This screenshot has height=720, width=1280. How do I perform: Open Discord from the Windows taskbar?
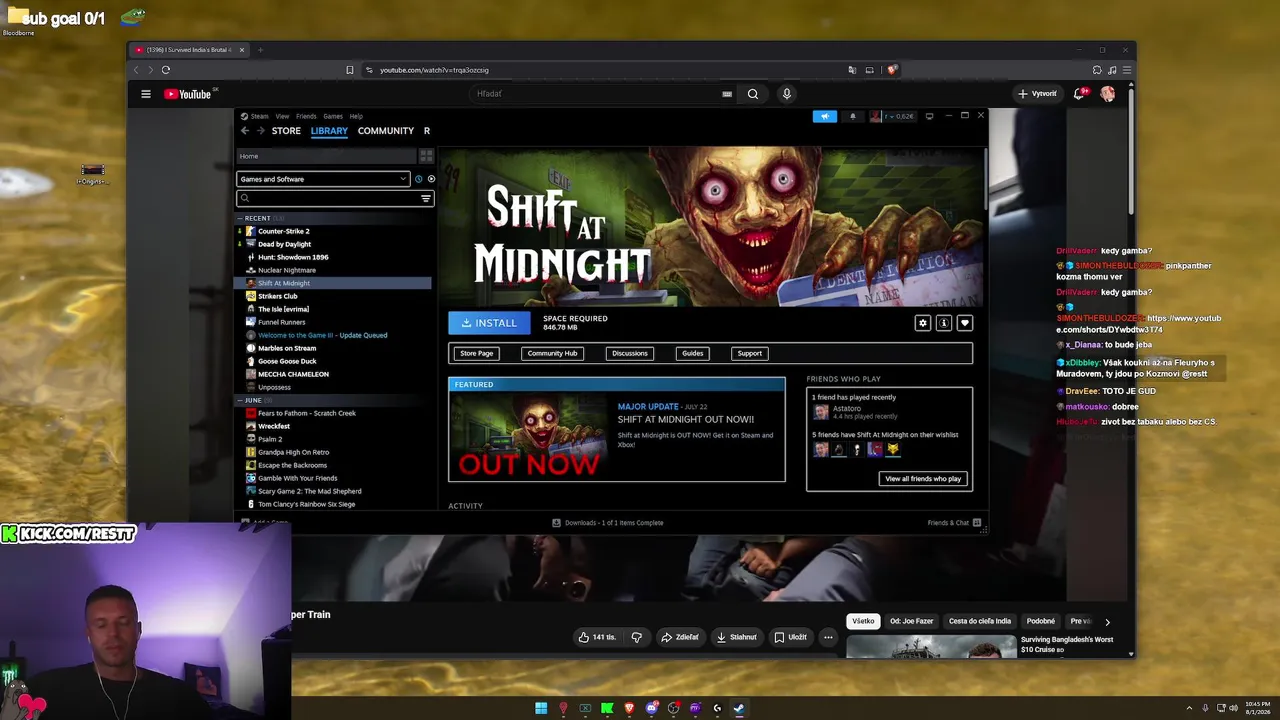pyautogui.click(x=651, y=709)
